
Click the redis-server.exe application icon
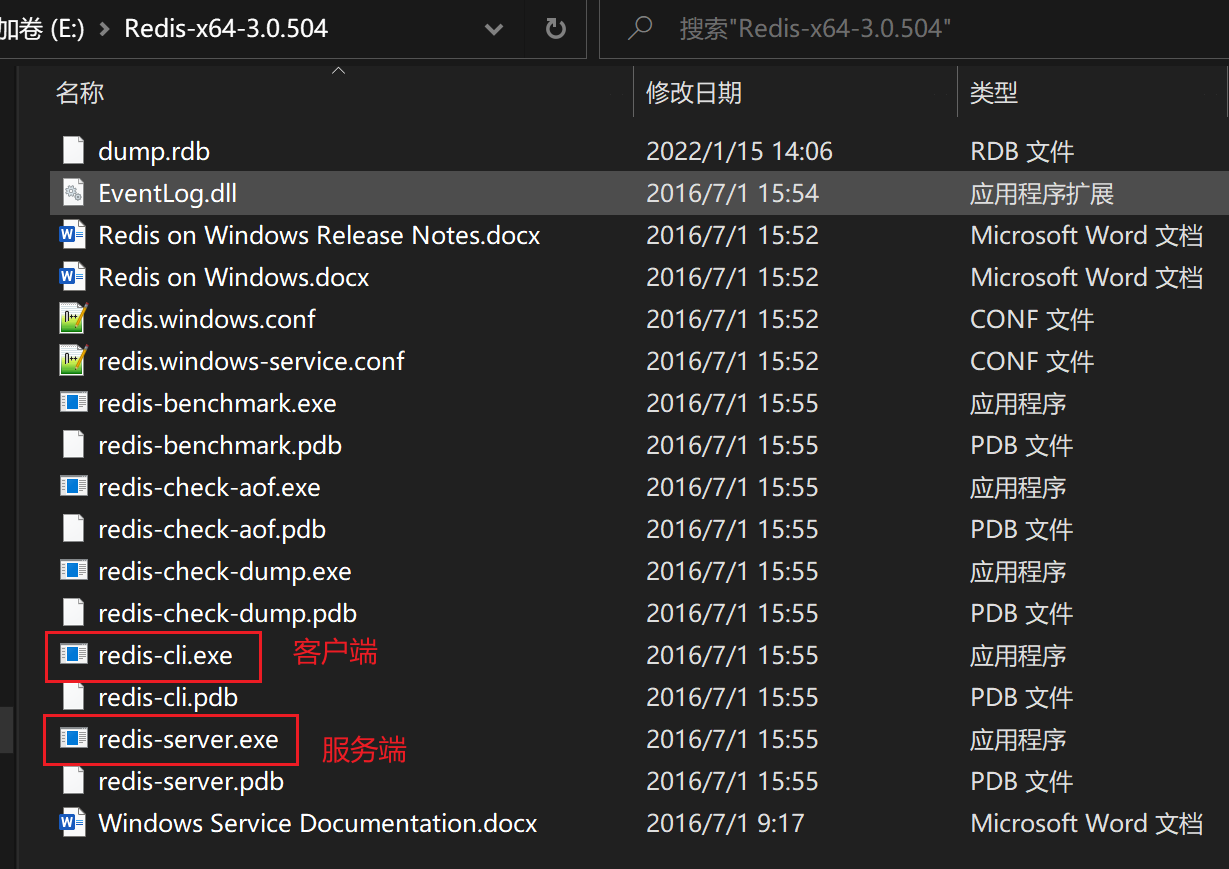click(73, 739)
